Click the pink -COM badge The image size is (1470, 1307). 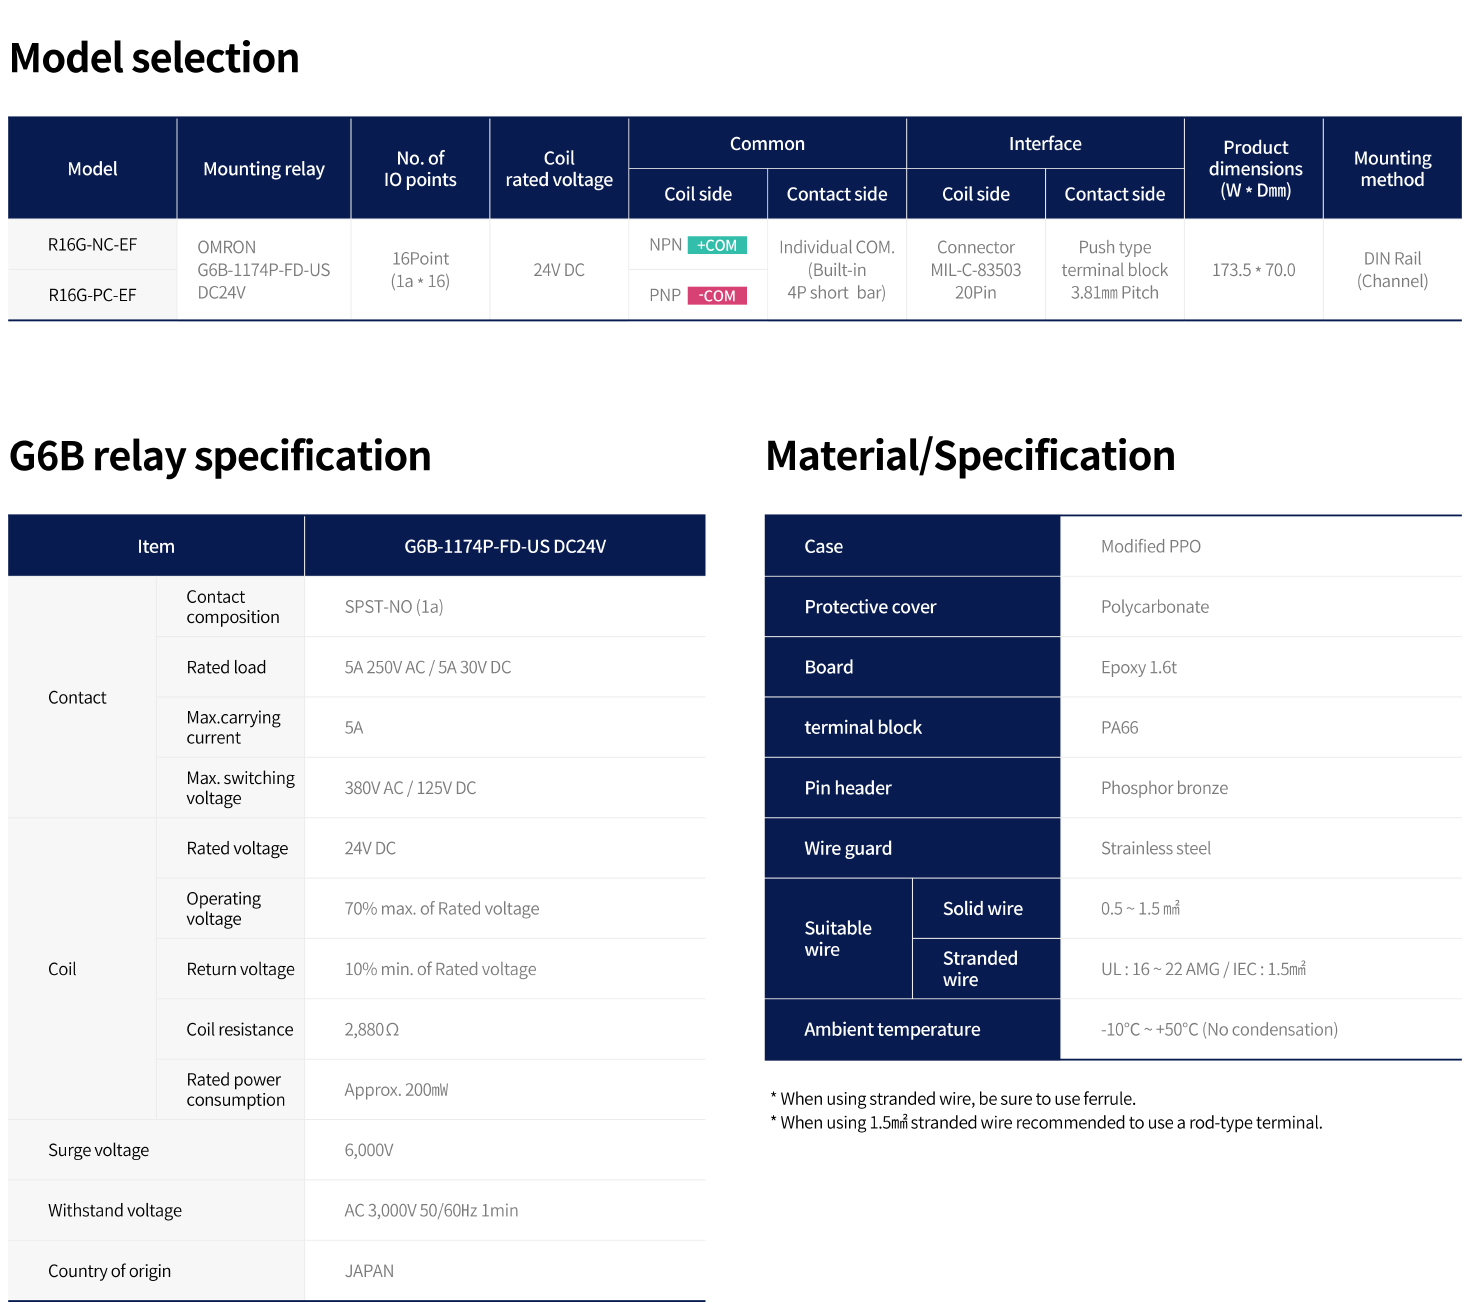click(717, 296)
